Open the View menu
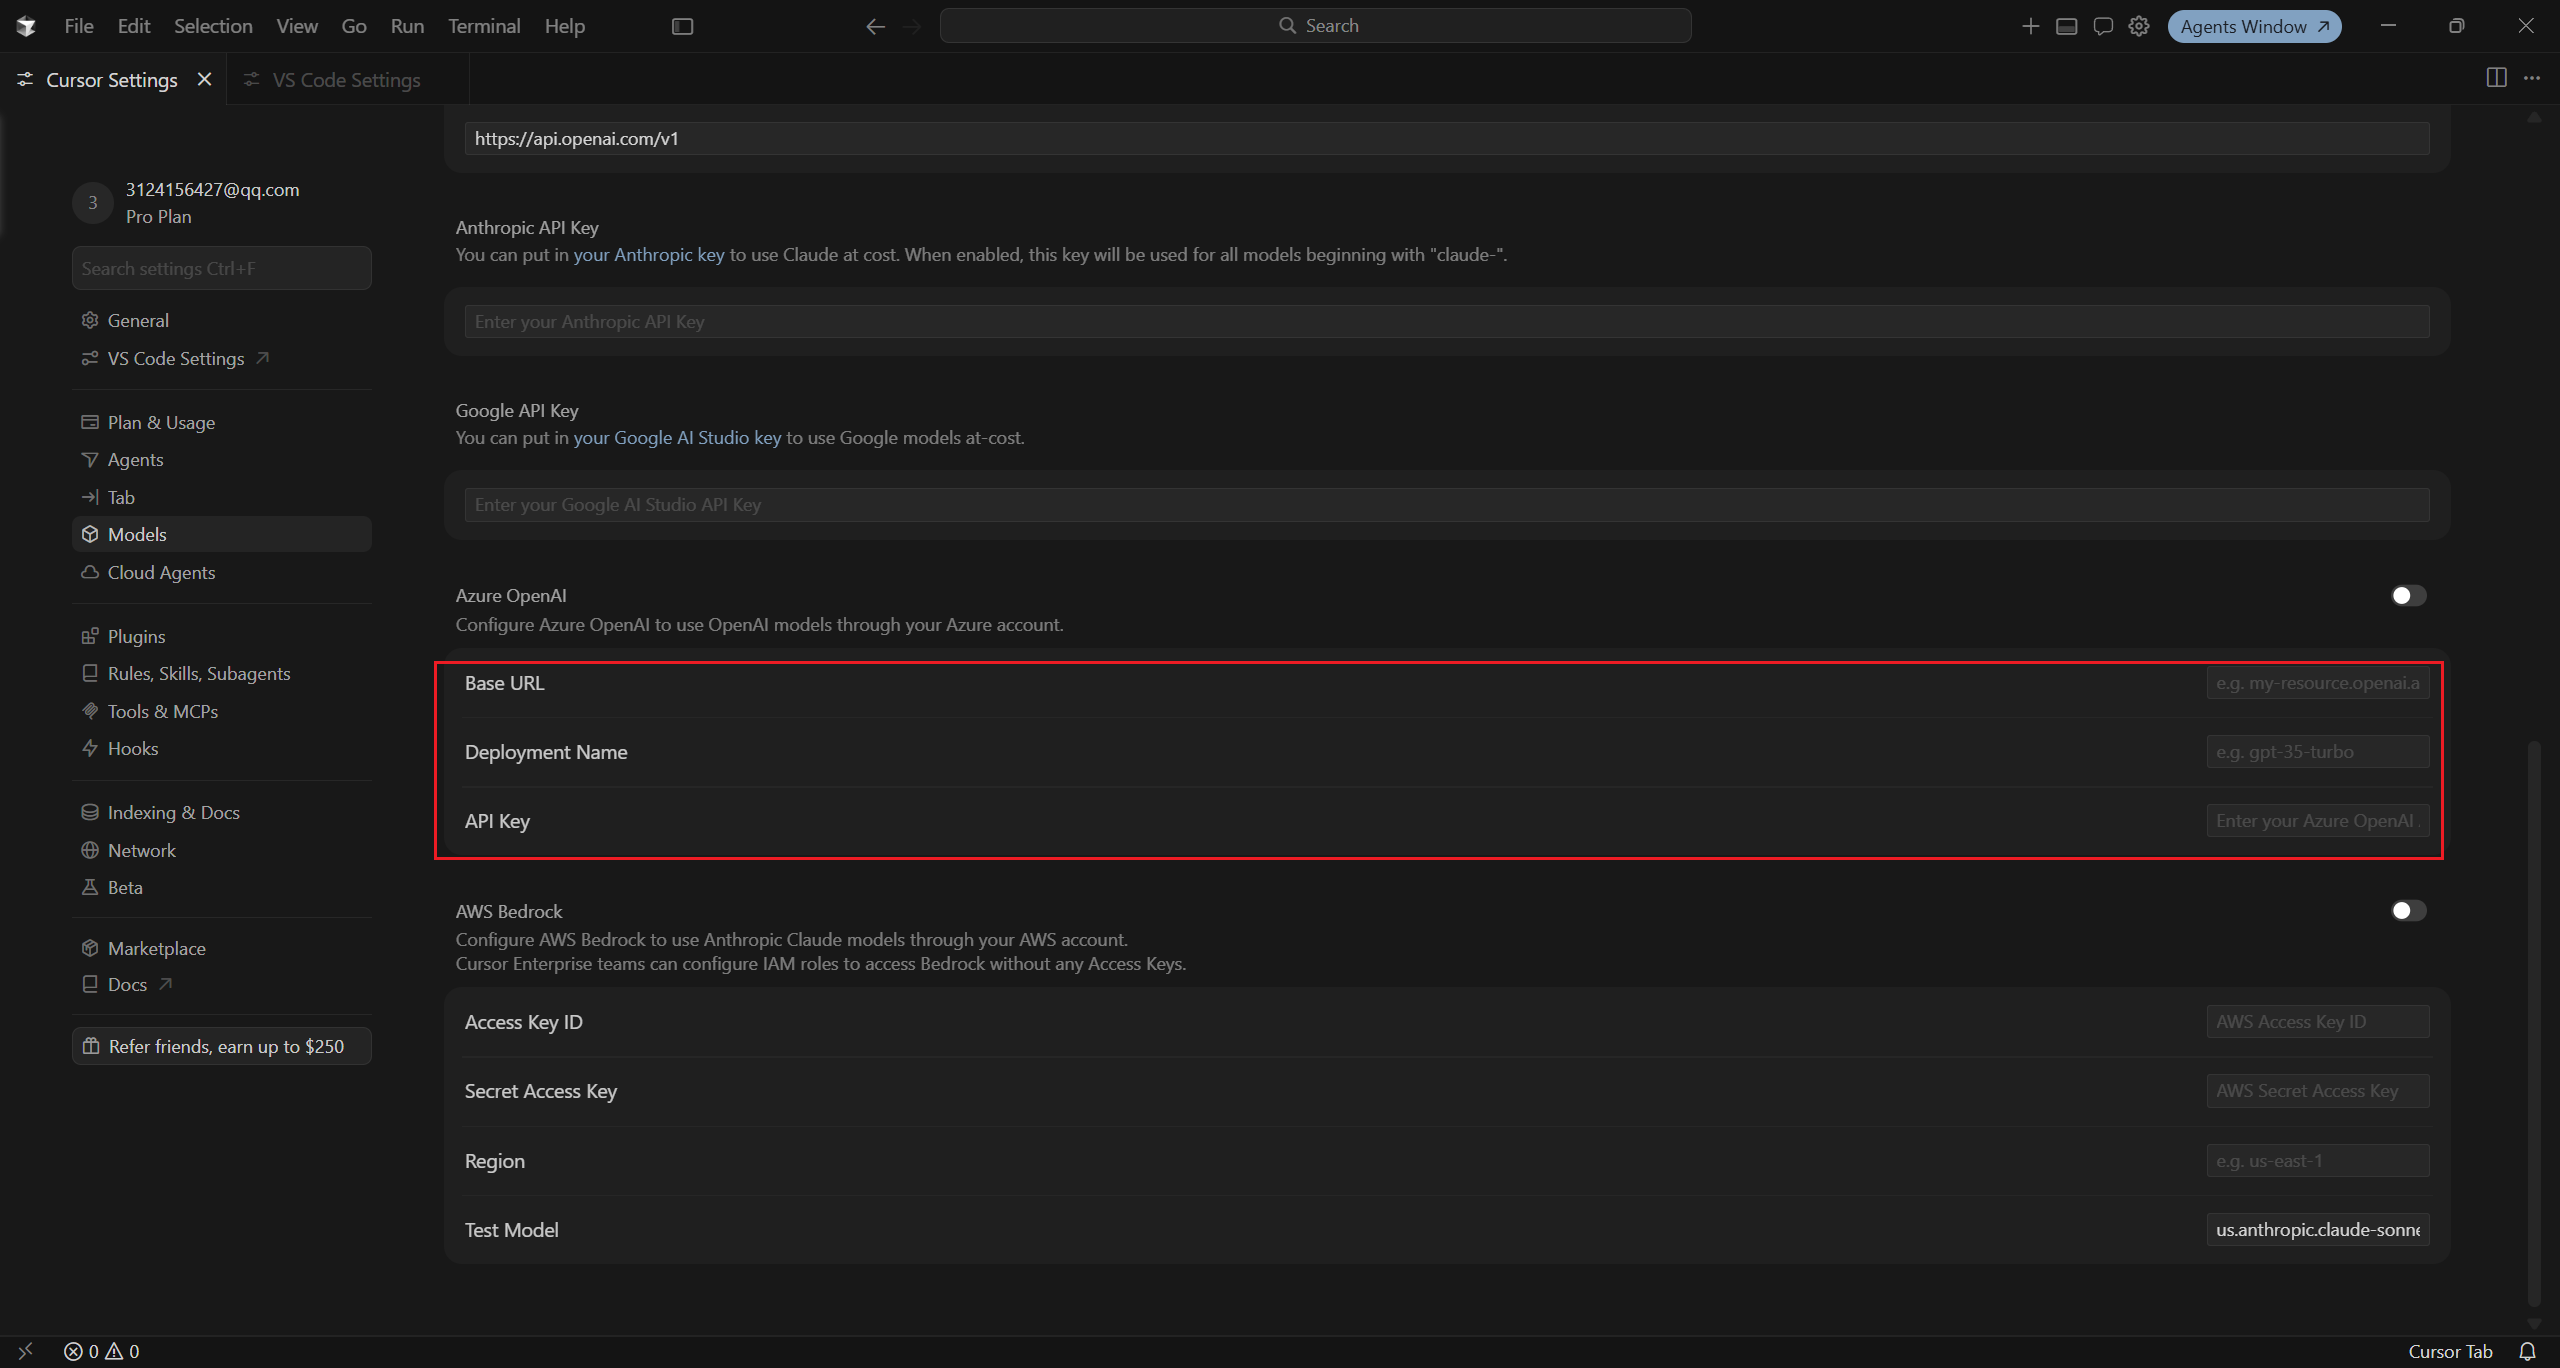Viewport: 2560px width, 1368px height. pos(297,26)
